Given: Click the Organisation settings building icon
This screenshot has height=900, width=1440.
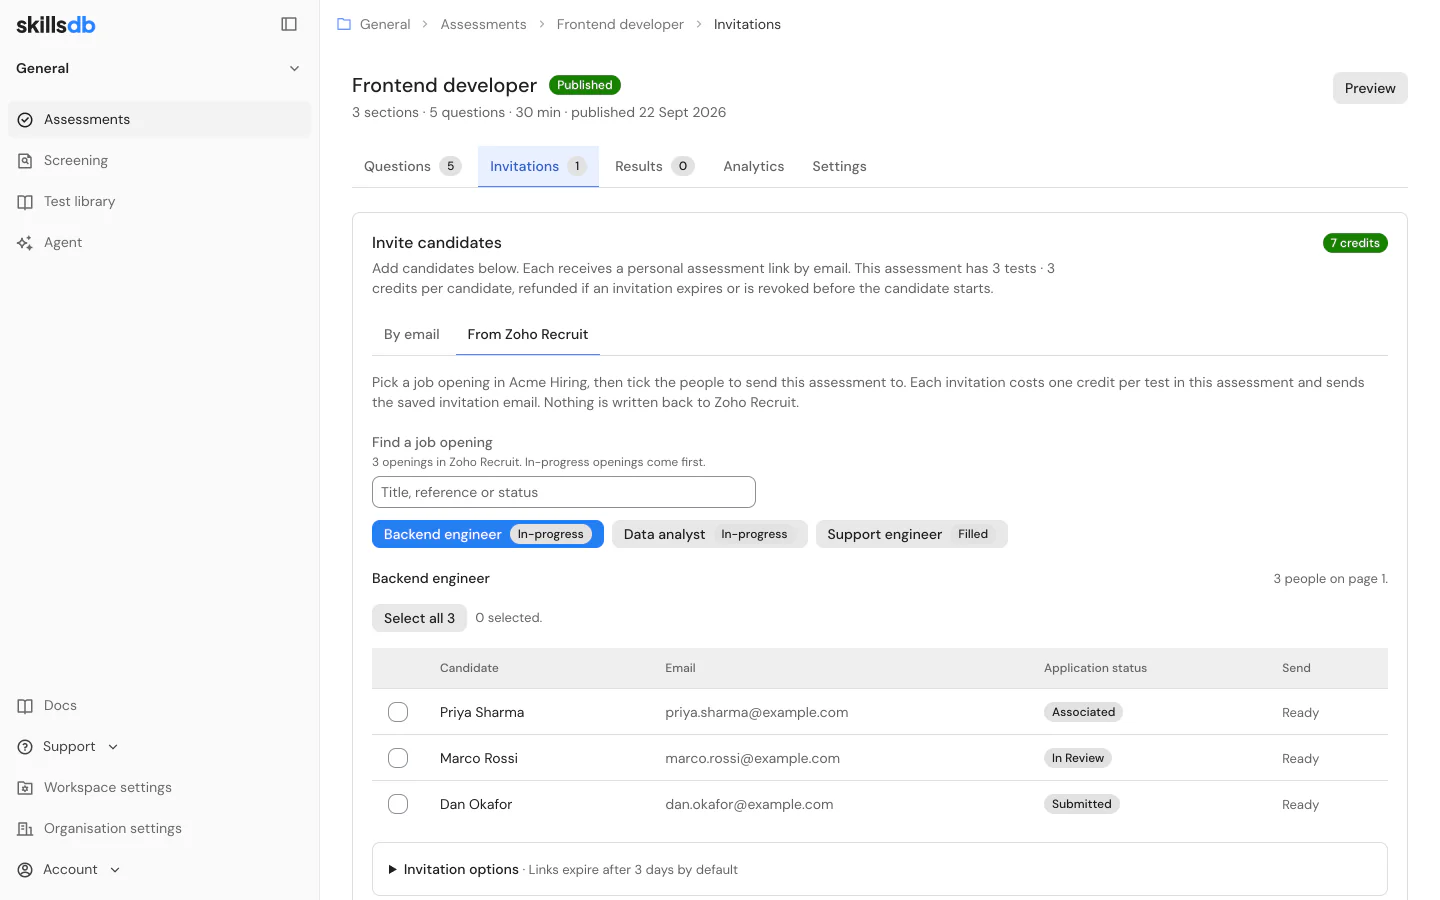Looking at the screenshot, I should tap(25, 829).
